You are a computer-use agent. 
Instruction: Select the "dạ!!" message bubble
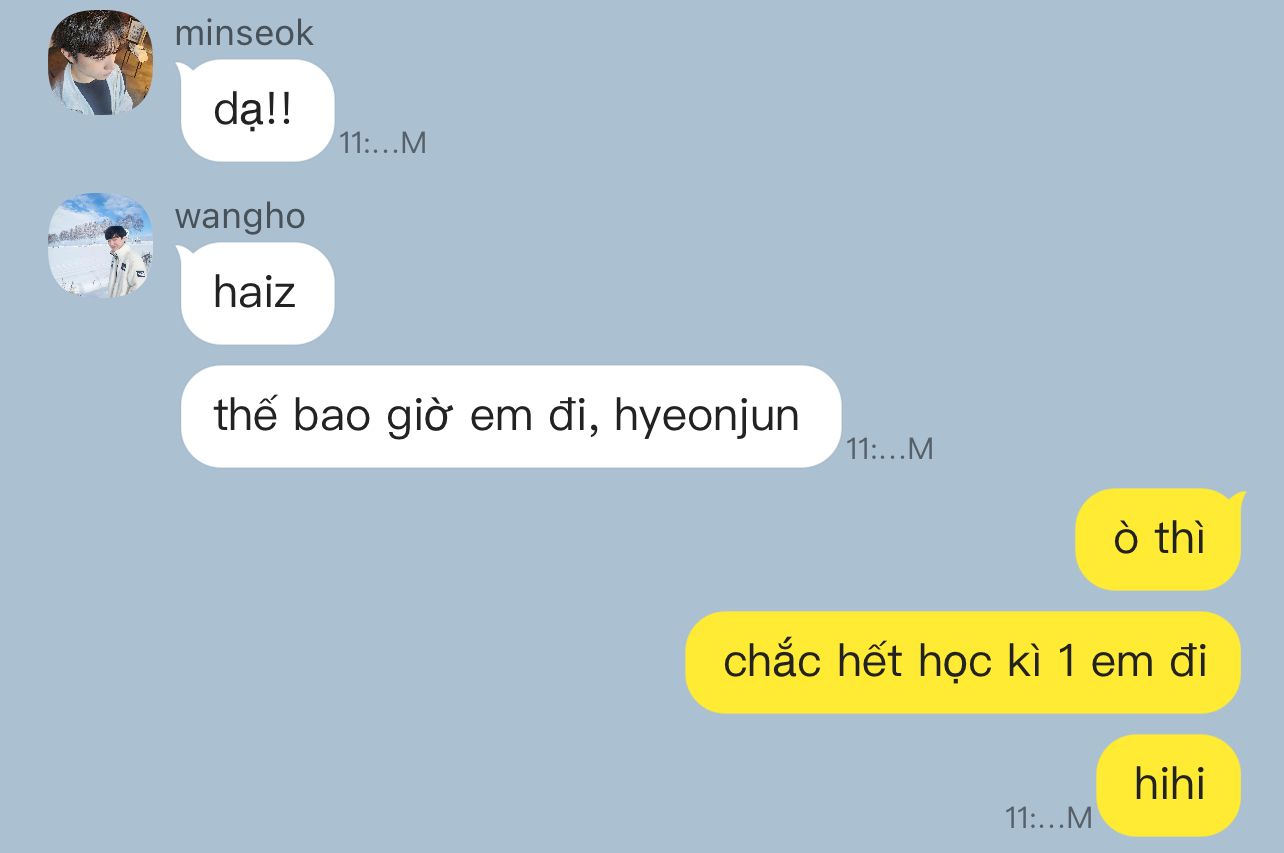256,110
